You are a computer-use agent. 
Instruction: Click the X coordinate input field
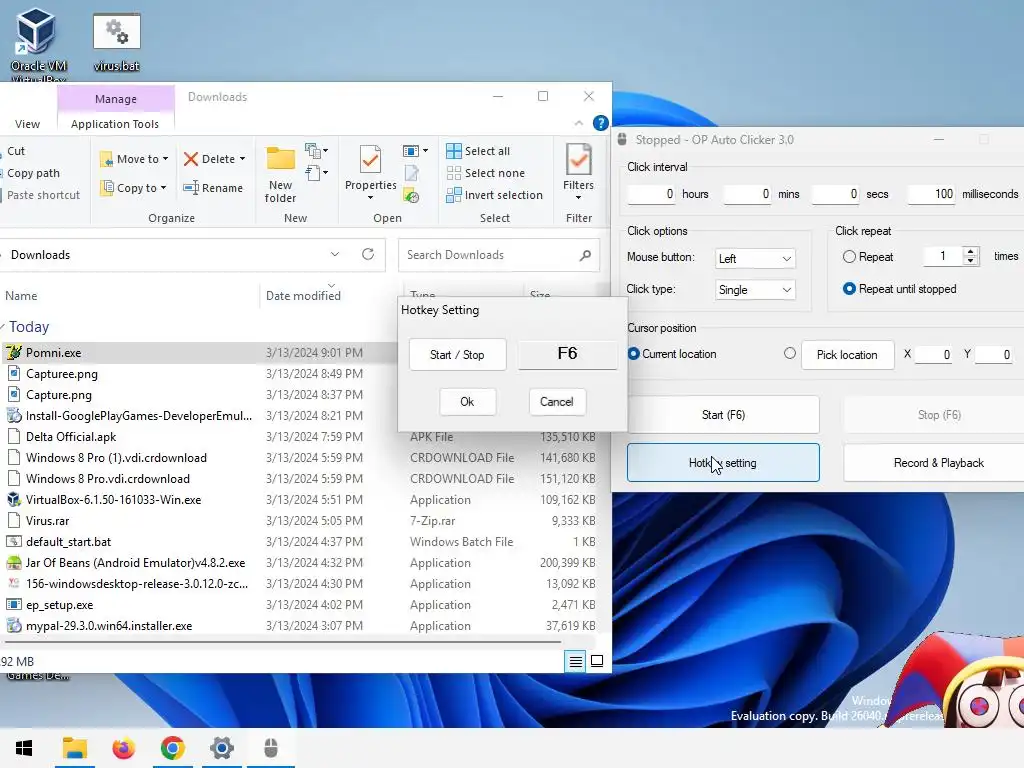(x=933, y=355)
